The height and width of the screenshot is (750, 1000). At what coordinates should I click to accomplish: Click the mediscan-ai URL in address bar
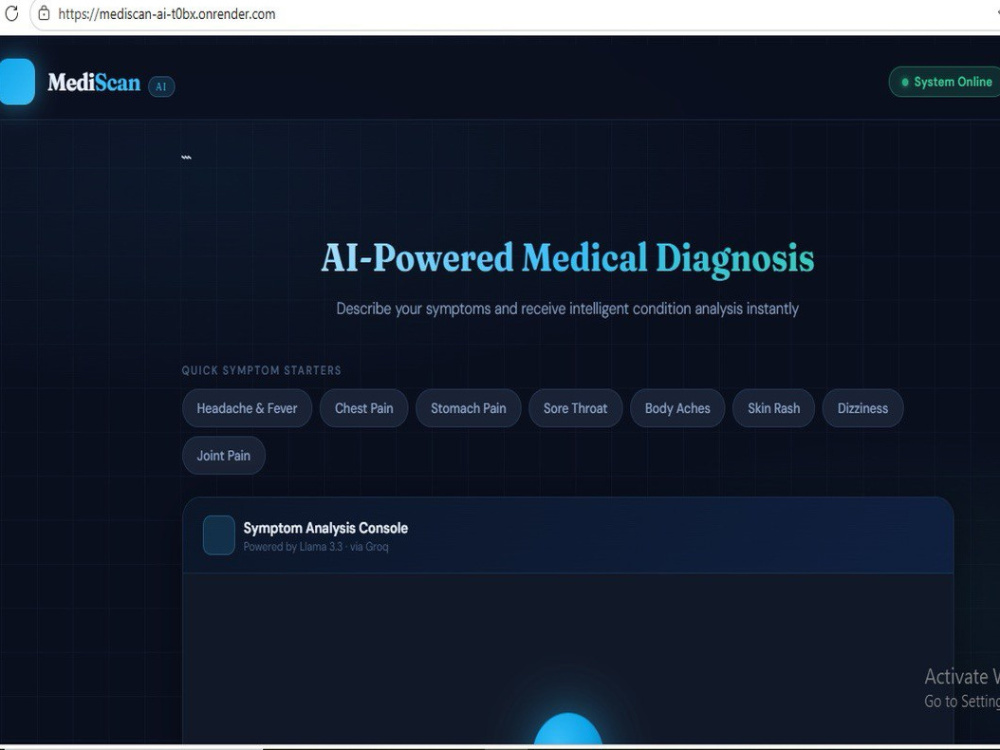pos(166,14)
